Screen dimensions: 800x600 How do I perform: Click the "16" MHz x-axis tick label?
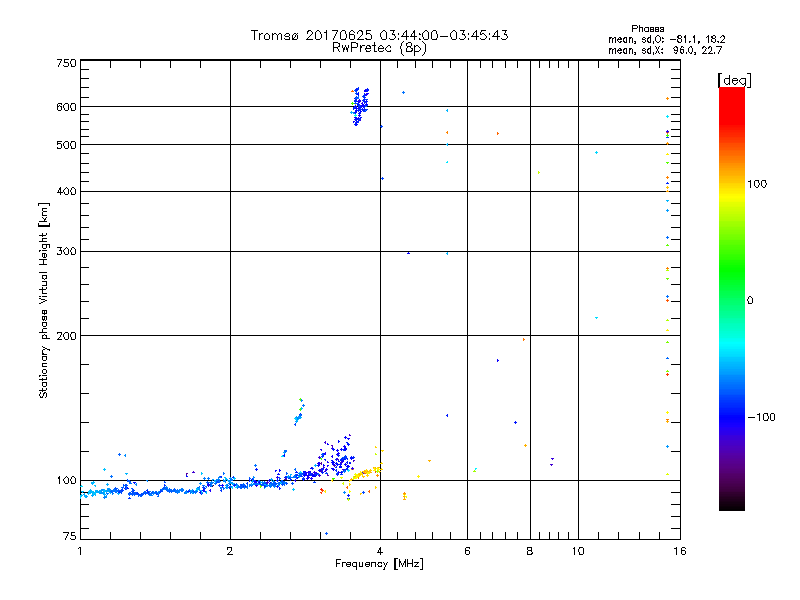680,551
